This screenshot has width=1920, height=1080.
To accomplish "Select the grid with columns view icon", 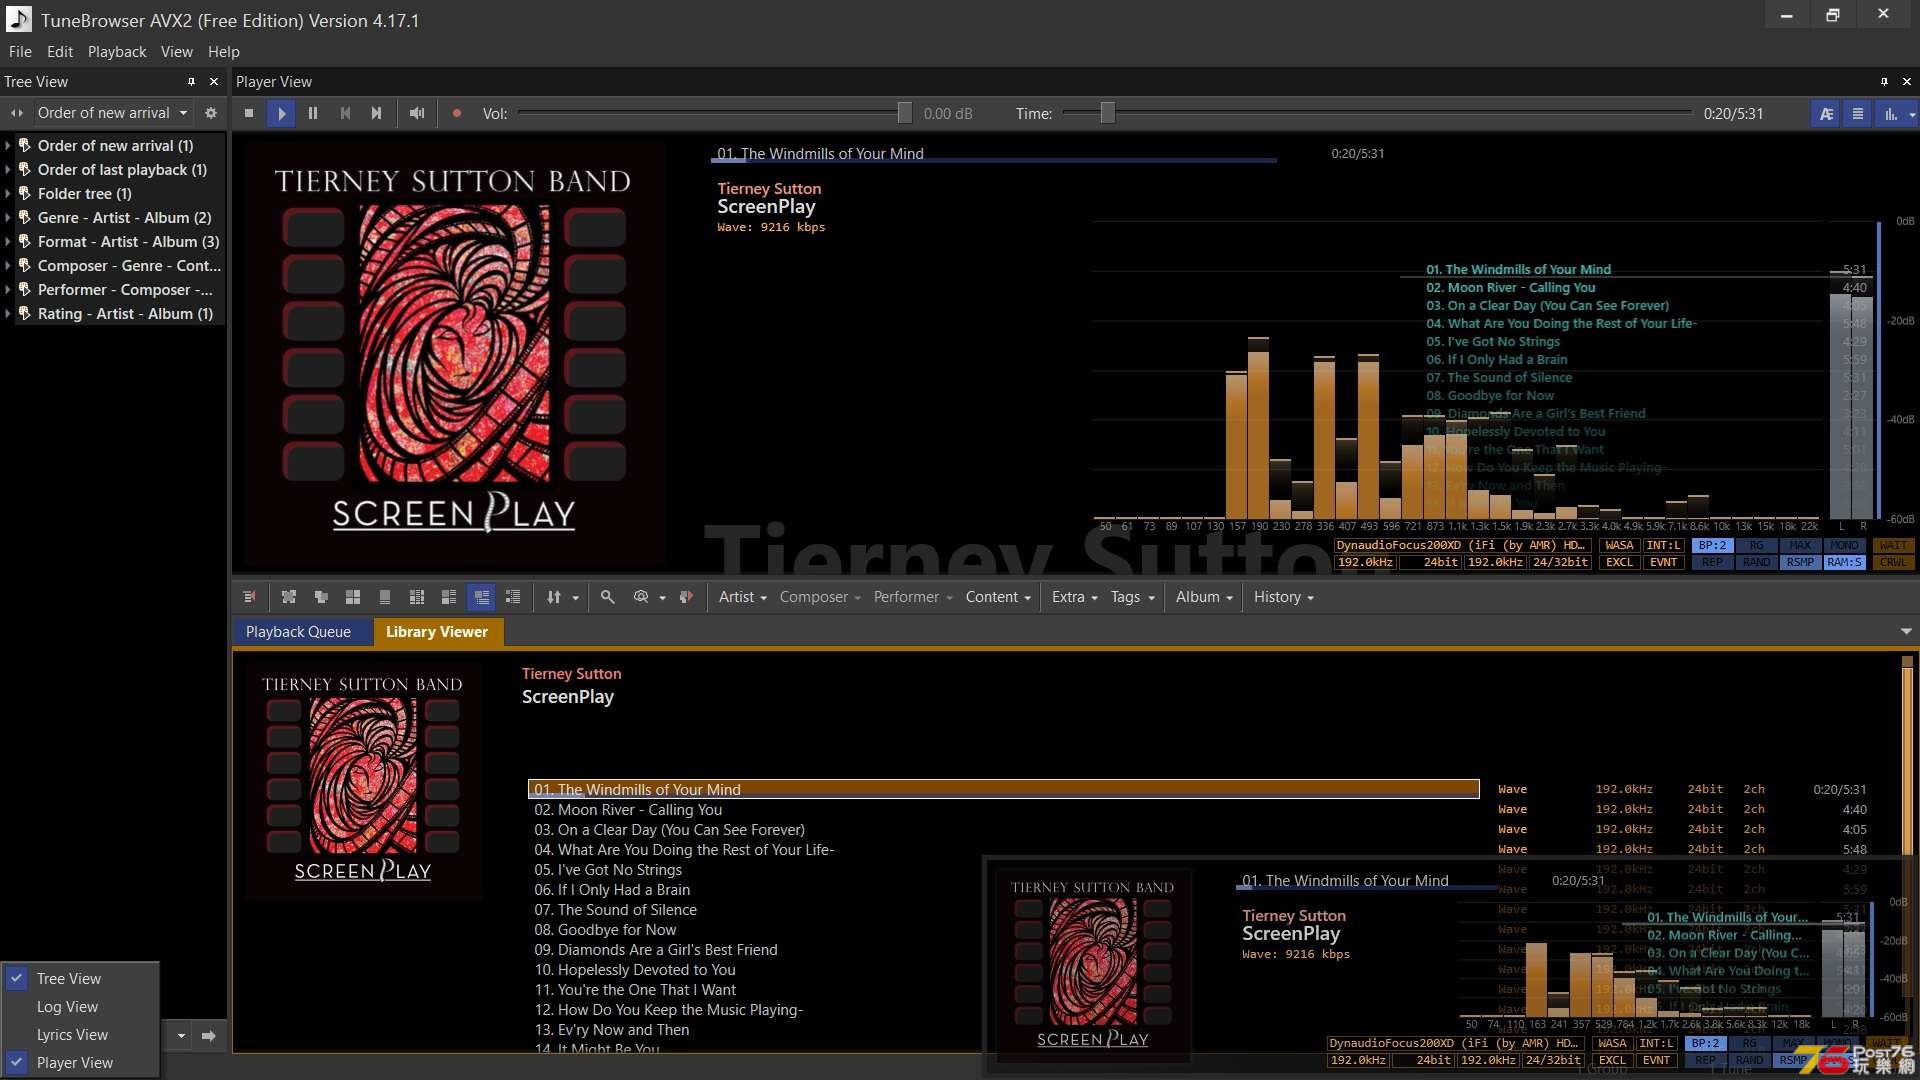I will pyautogui.click(x=417, y=597).
